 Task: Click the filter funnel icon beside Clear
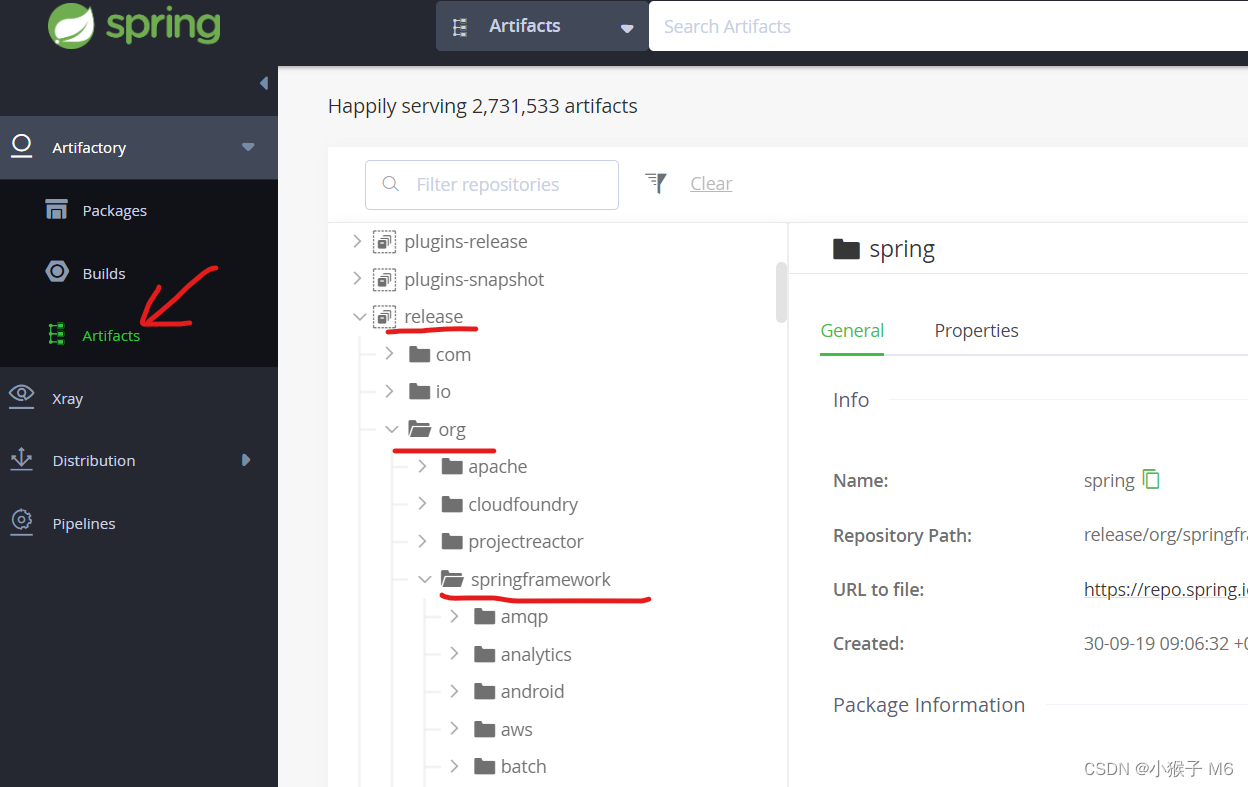click(656, 182)
